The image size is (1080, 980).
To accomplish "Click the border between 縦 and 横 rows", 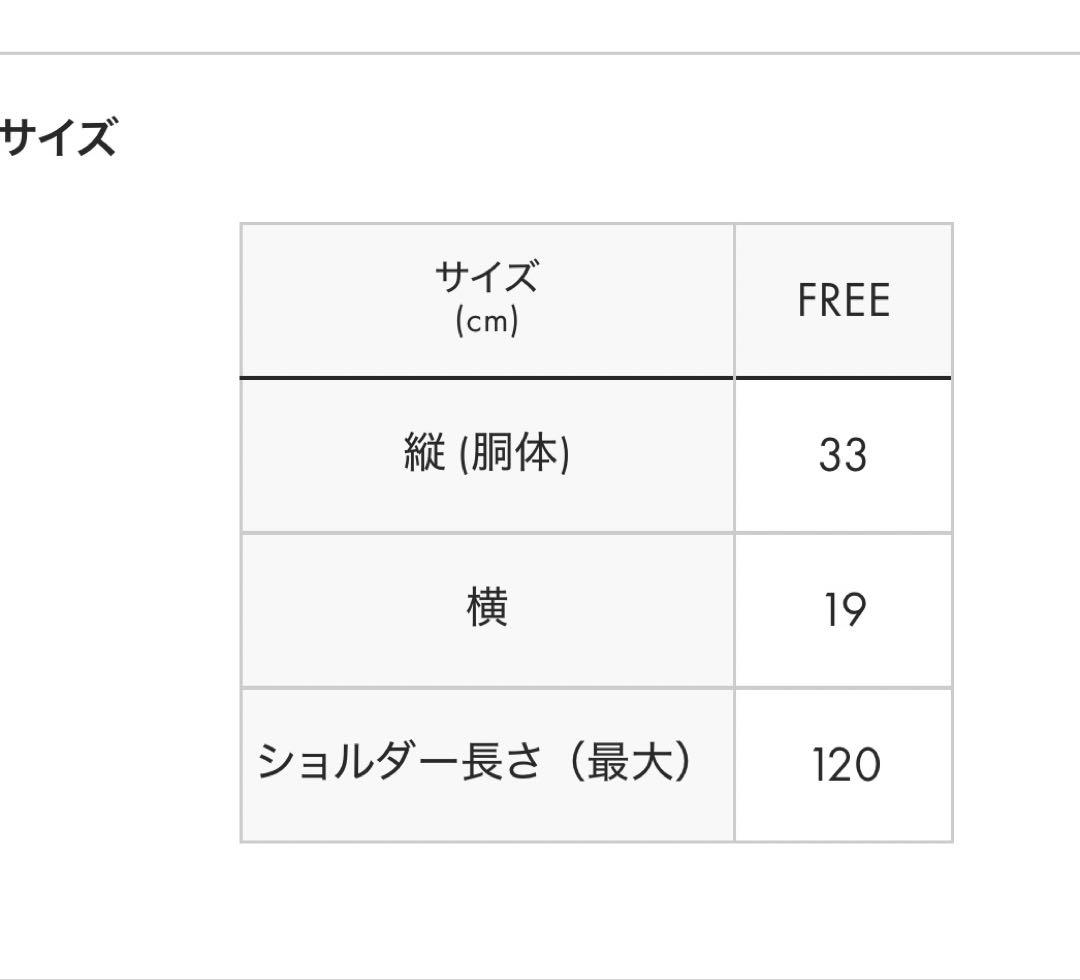I will [x=487, y=532].
